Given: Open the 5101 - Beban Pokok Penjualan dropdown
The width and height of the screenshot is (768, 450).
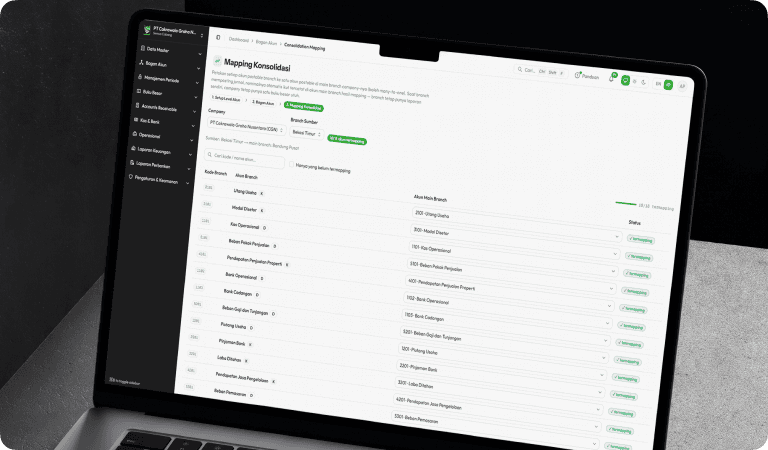Looking at the screenshot, I should (510, 277).
